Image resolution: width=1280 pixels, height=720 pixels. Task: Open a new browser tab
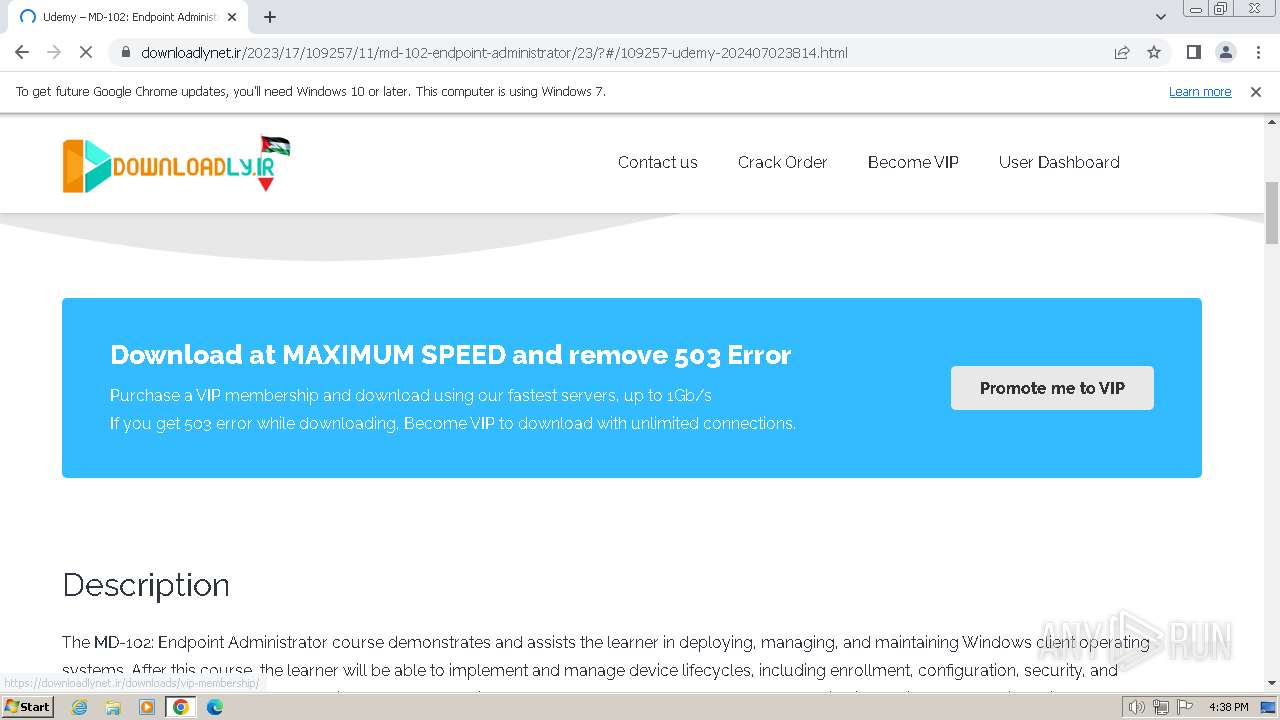pos(270,17)
